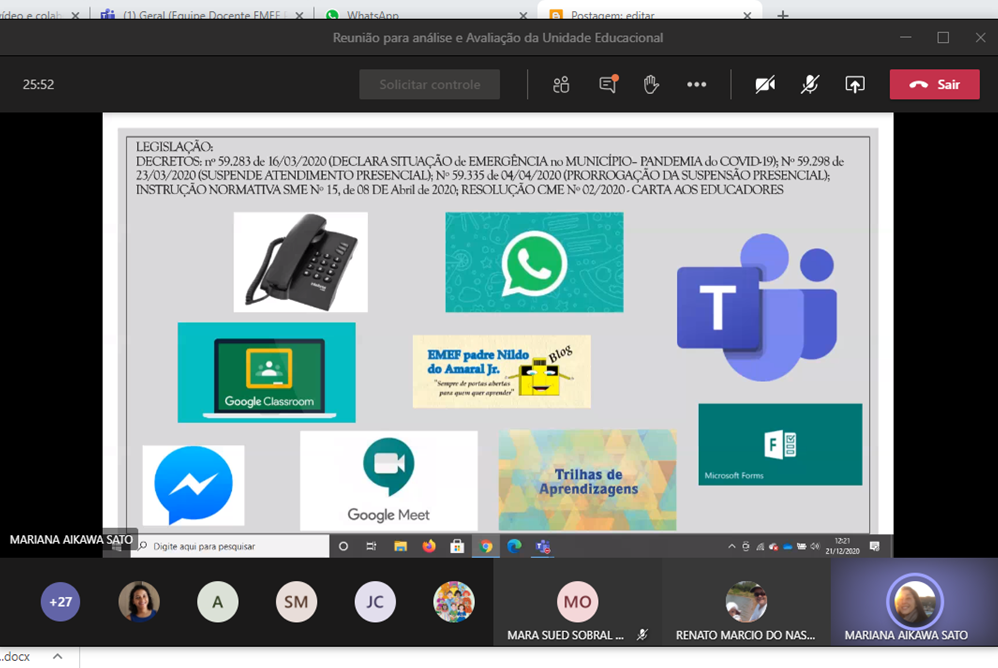Image resolution: width=998 pixels, height=668 pixels.
Task: Select participant avatar JC
Action: tap(375, 602)
